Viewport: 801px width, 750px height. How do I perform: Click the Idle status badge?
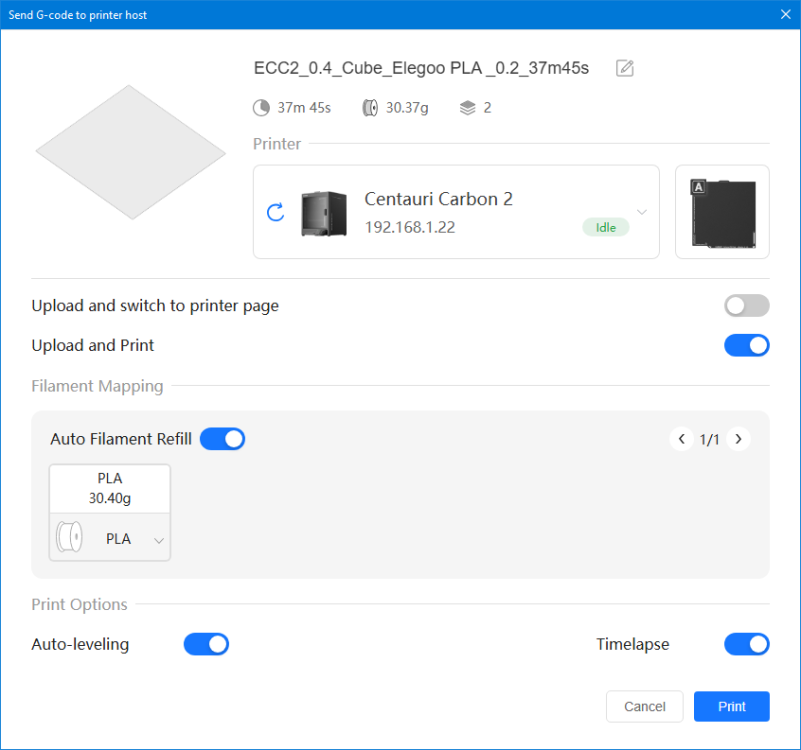click(605, 227)
